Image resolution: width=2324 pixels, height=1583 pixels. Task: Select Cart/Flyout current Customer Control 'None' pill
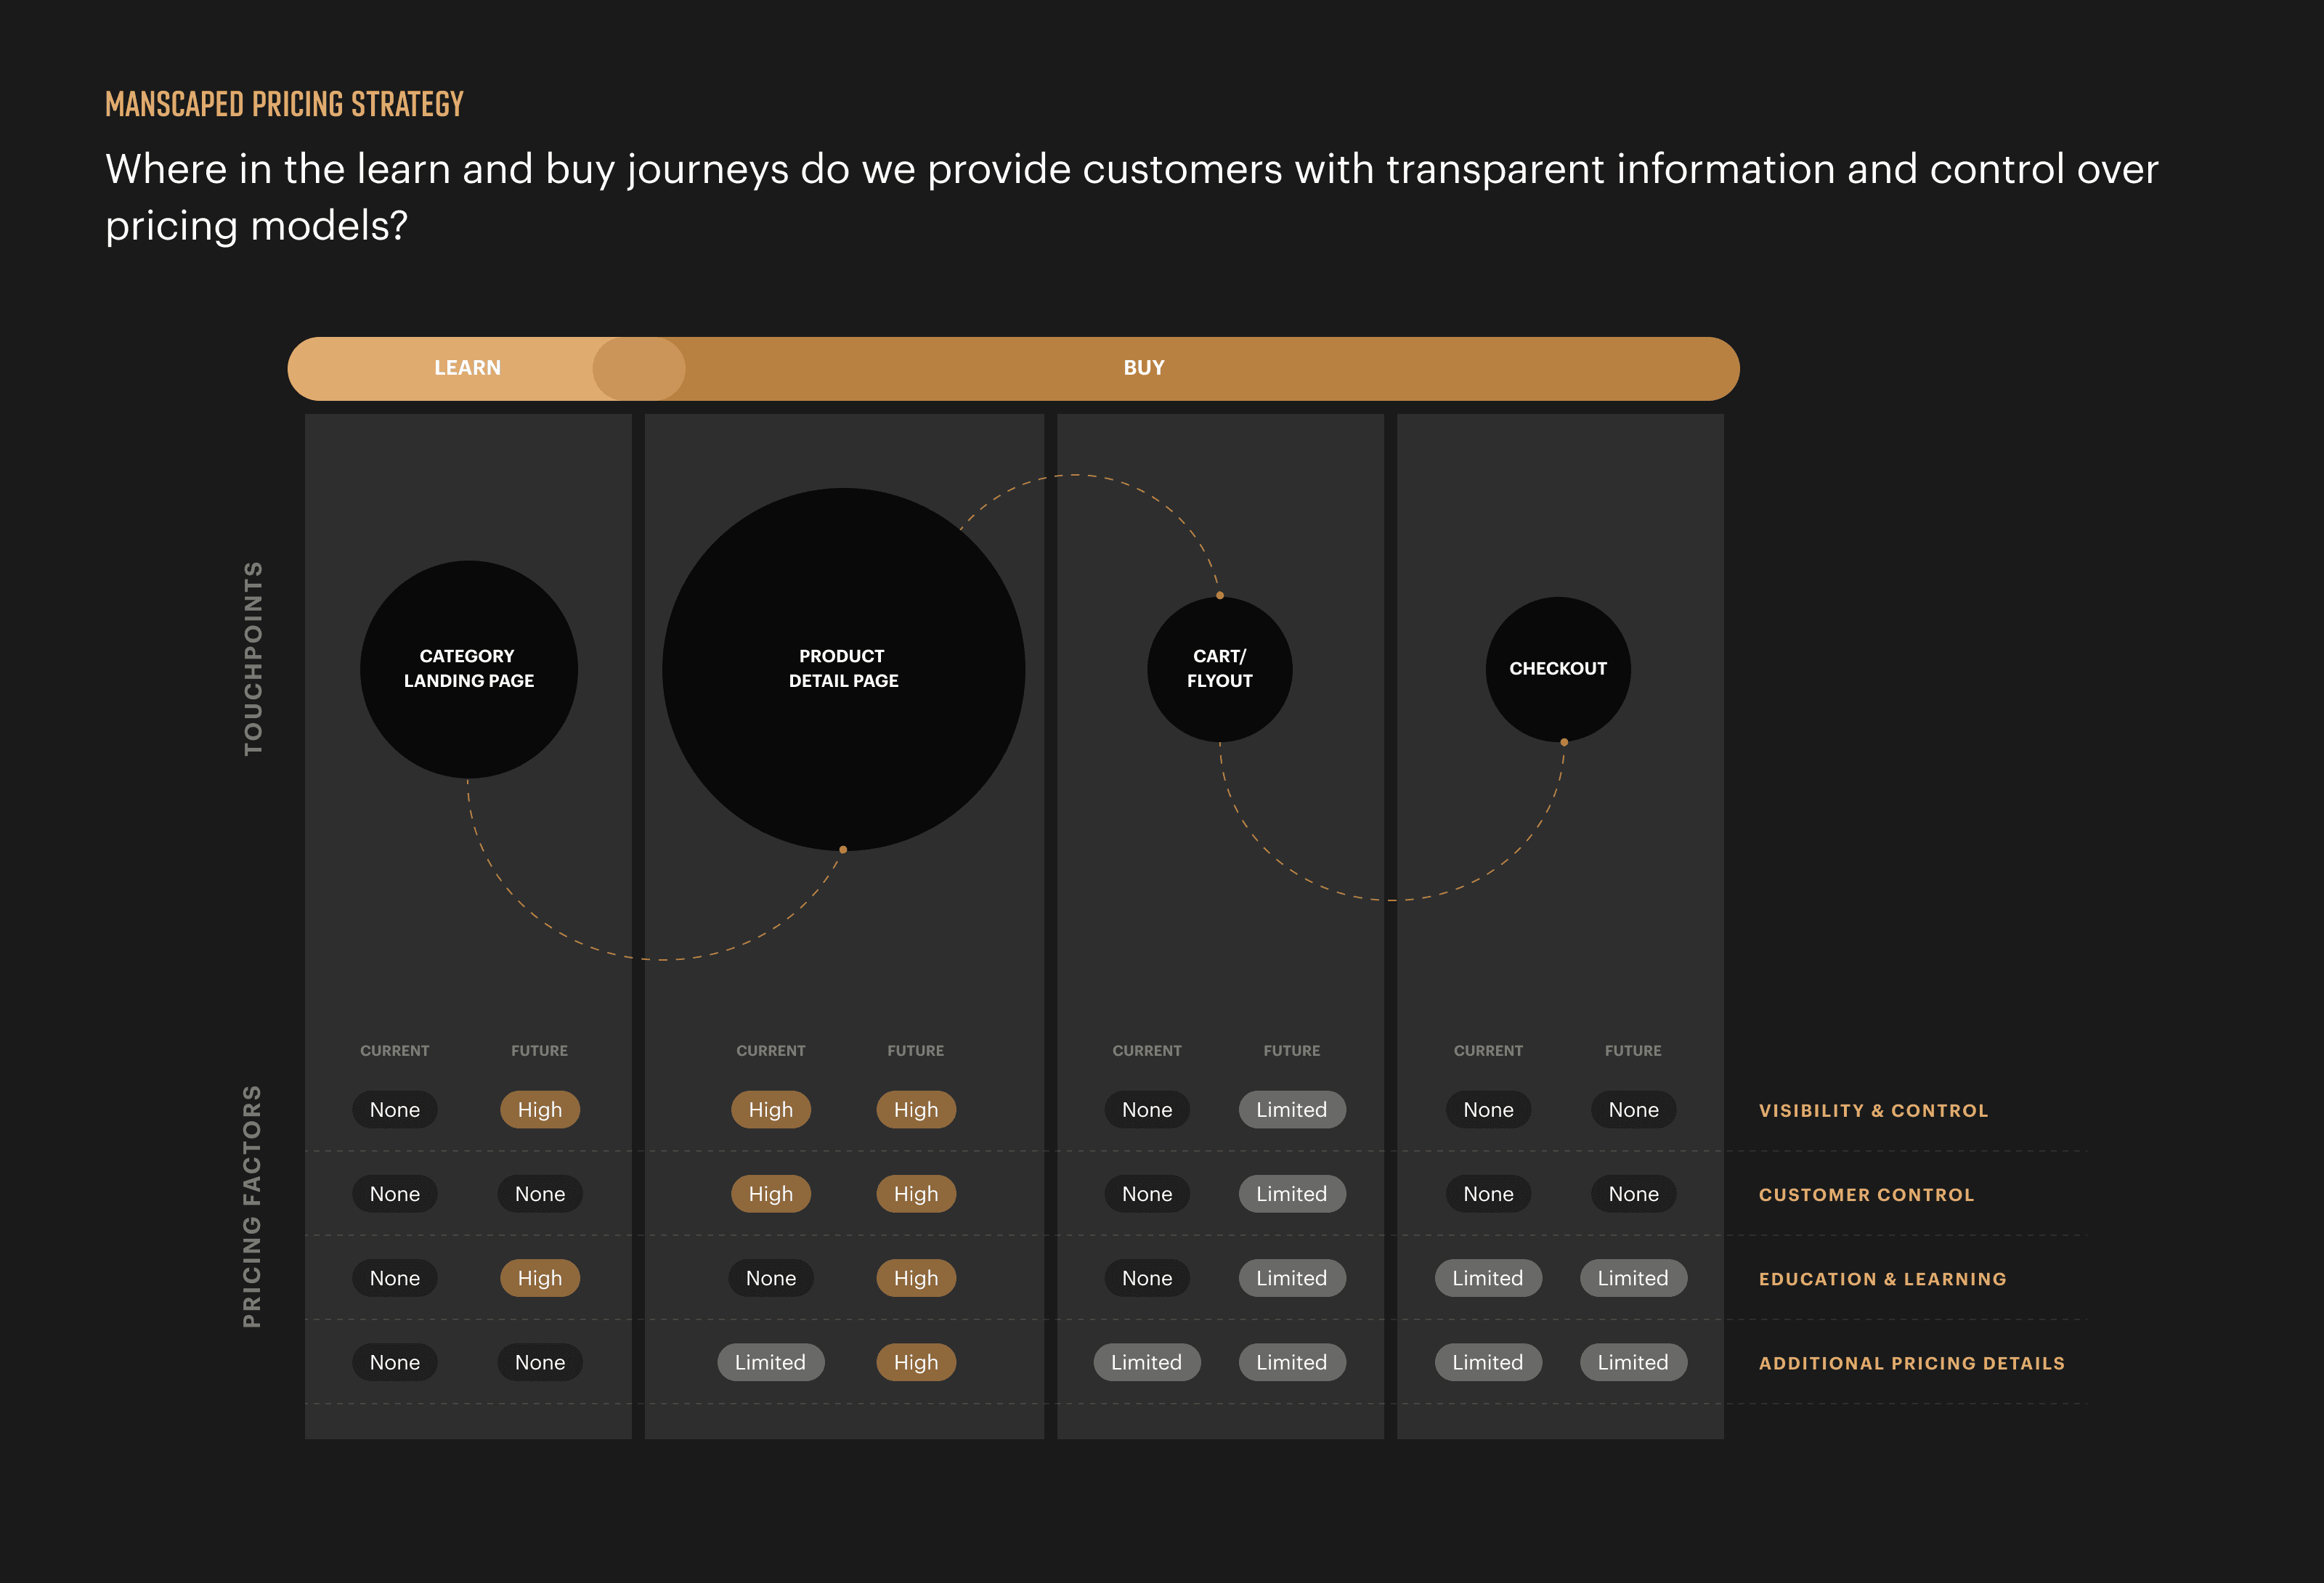click(x=1147, y=1193)
